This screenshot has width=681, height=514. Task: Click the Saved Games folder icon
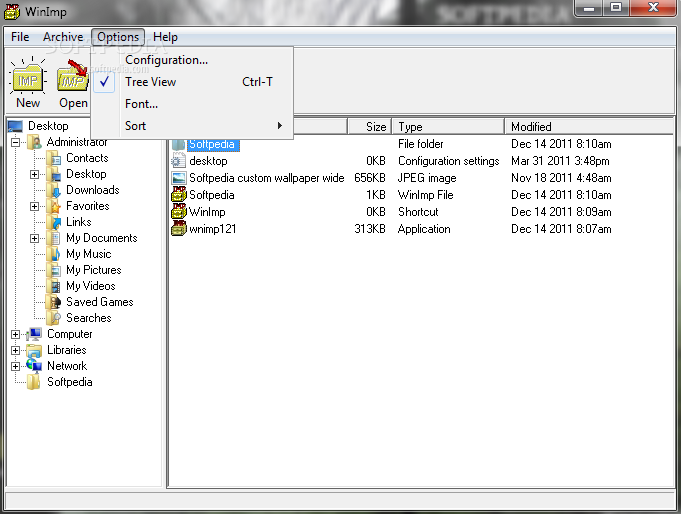(54, 302)
